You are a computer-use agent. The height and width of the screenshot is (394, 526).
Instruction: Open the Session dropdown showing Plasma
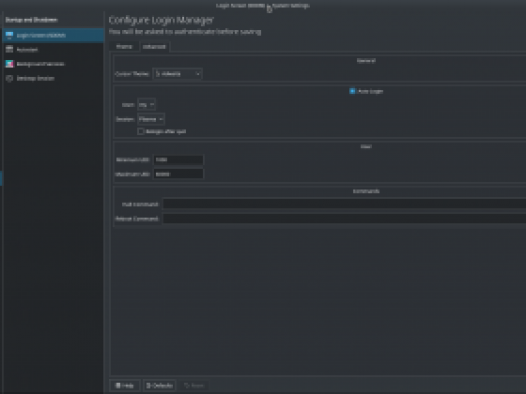coord(151,119)
